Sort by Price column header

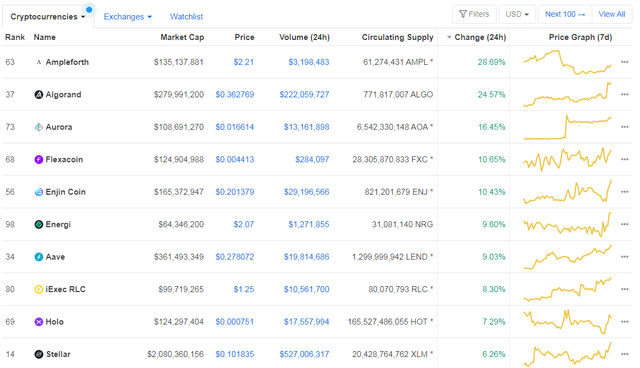click(x=244, y=37)
